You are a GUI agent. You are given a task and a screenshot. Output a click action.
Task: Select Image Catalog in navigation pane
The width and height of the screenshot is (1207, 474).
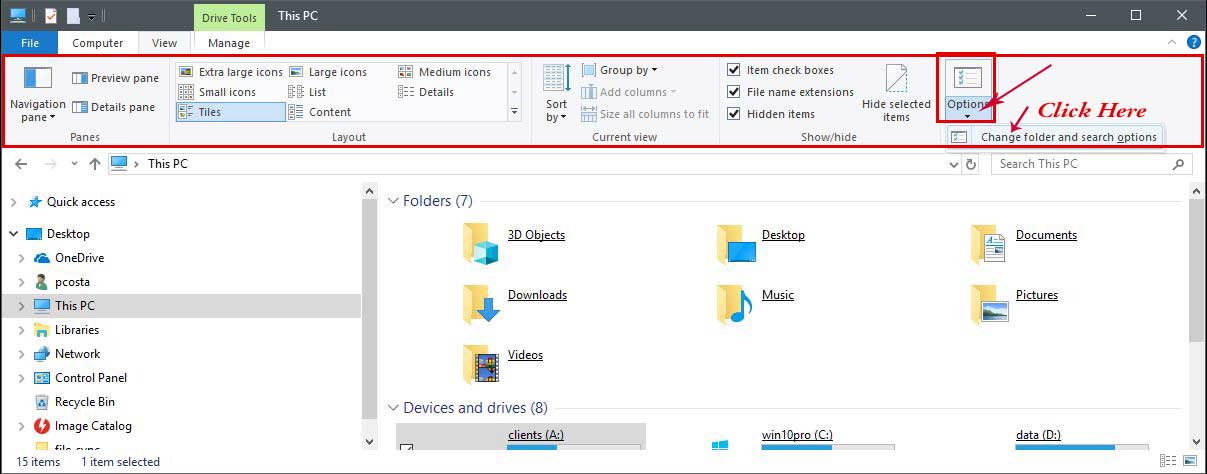[93, 426]
